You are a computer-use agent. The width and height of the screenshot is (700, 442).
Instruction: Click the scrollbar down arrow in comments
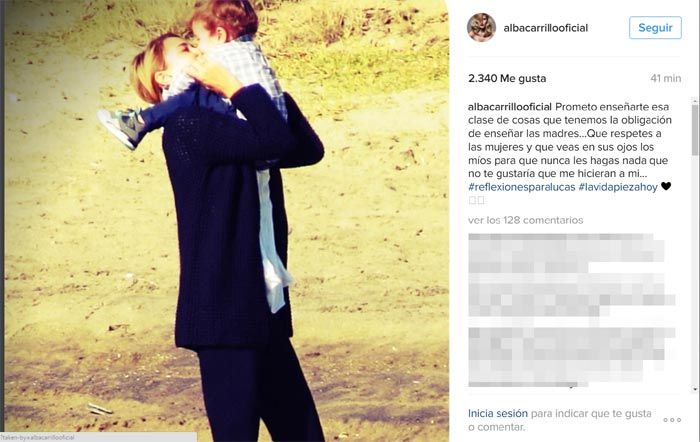pyautogui.click(x=695, y=389)
